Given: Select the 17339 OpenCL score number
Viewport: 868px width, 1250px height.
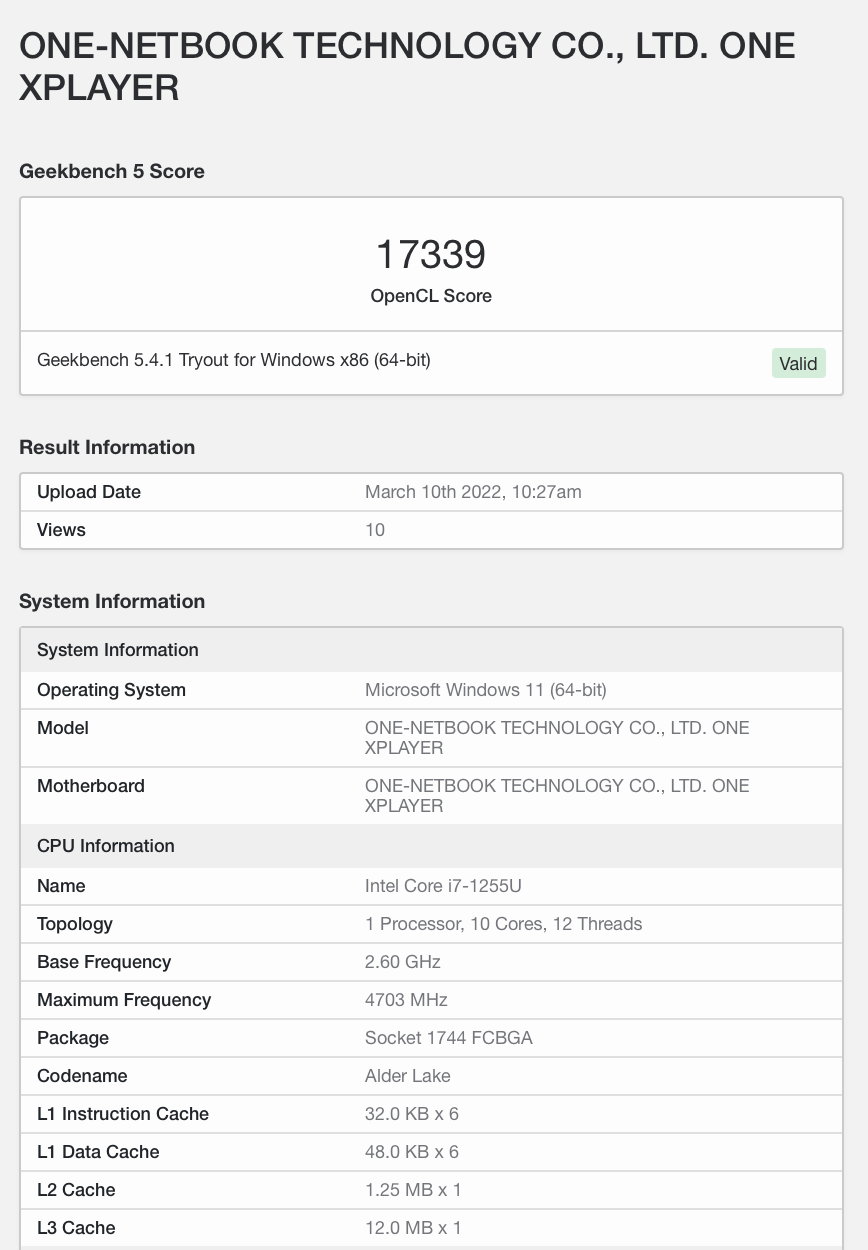Looking at the screenshot, I should click(x=431, y=254).
